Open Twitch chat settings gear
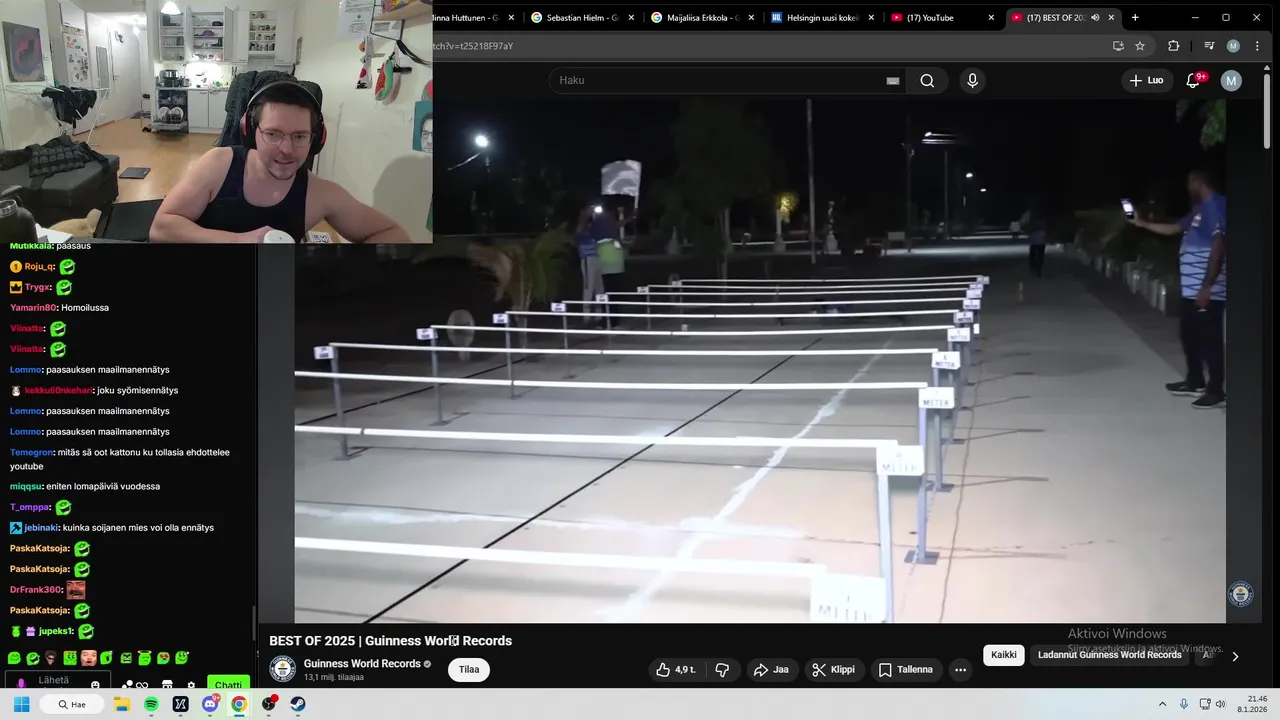 (191, 686)
